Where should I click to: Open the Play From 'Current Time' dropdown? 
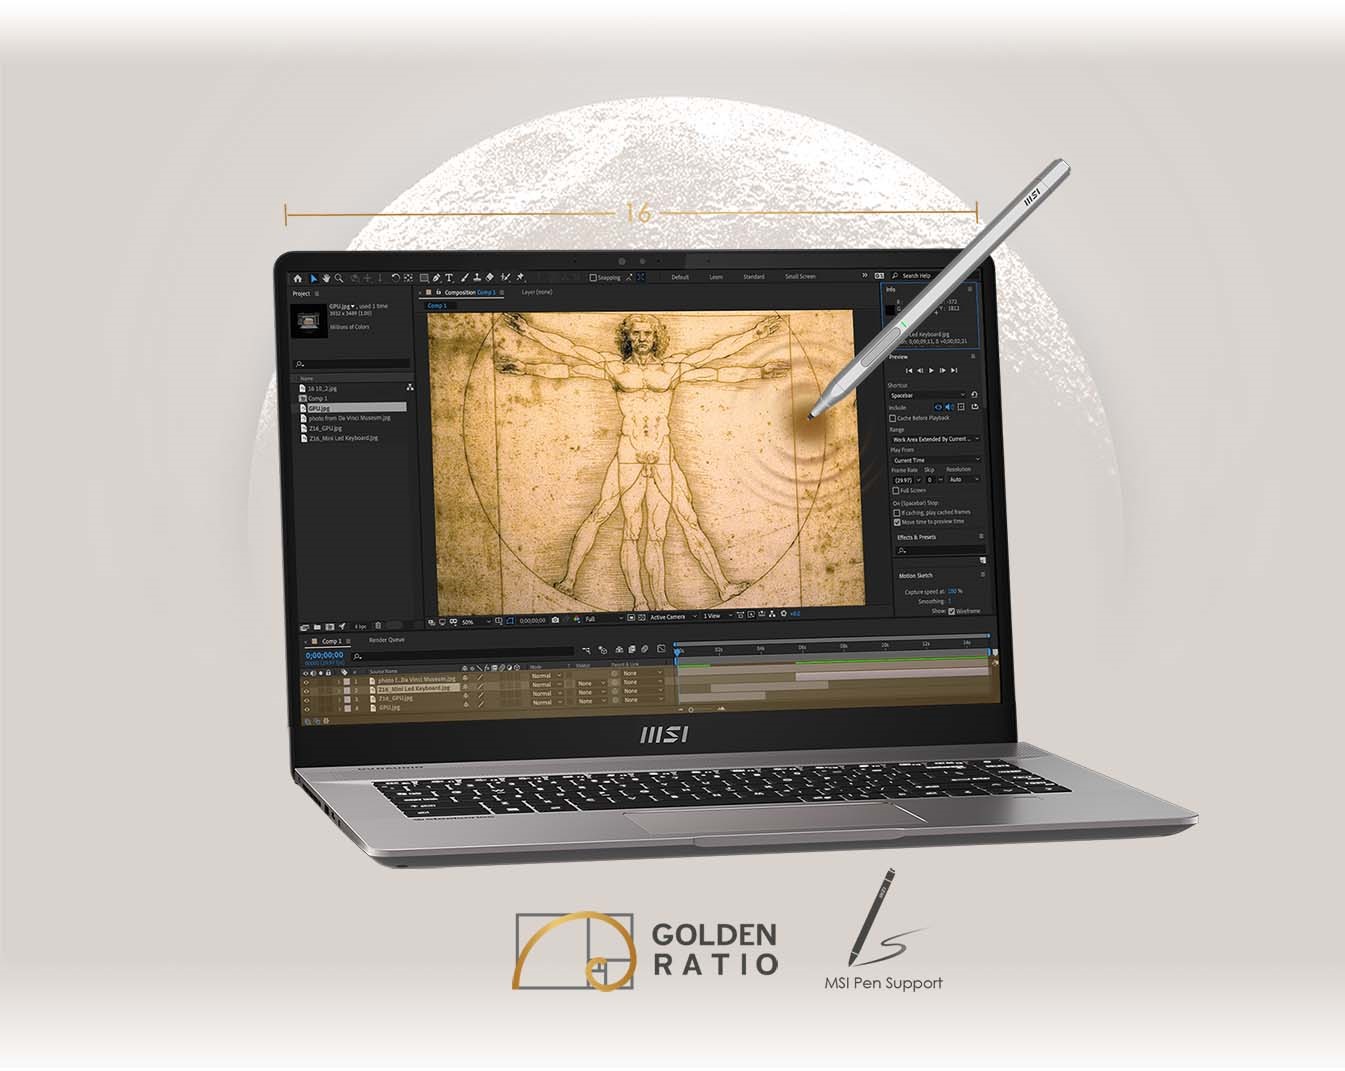tap(935, 460)
